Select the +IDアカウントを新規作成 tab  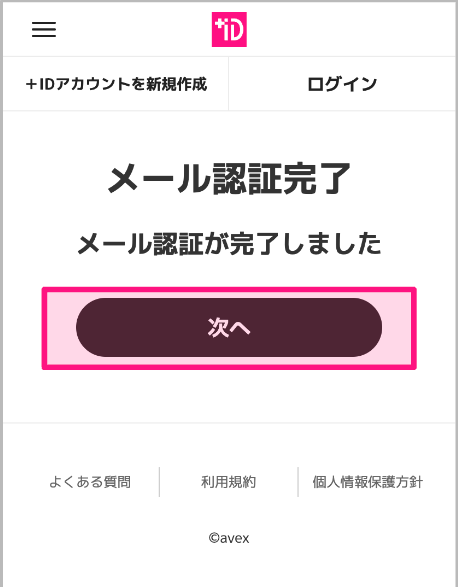coord(116,84)
